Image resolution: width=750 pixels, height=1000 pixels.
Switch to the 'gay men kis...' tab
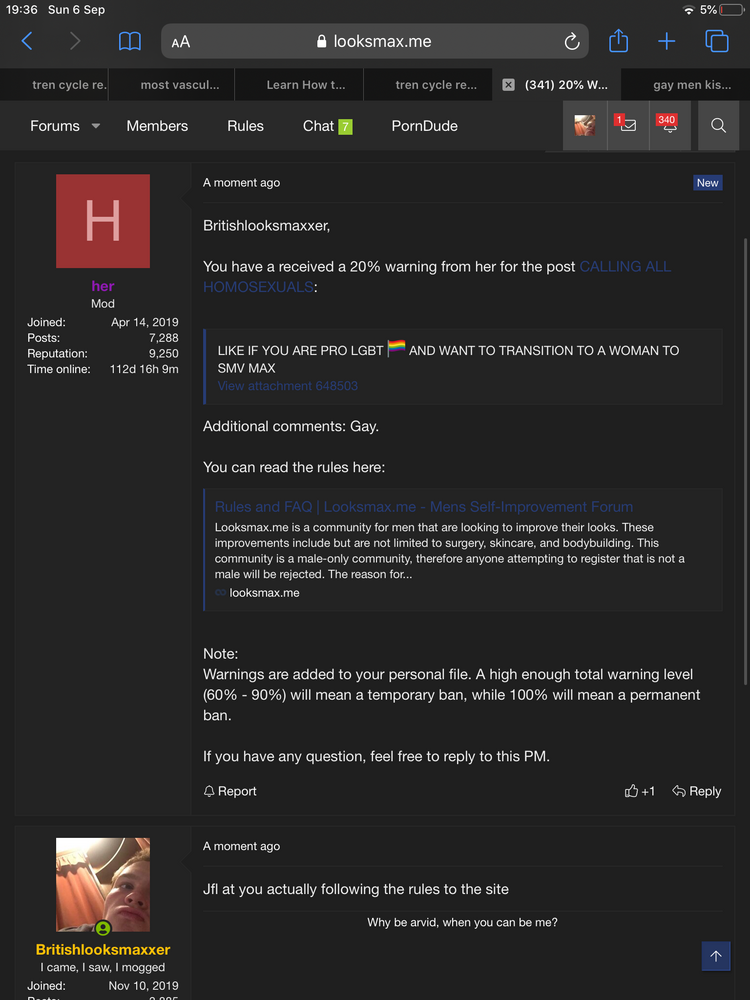point(691,85)
